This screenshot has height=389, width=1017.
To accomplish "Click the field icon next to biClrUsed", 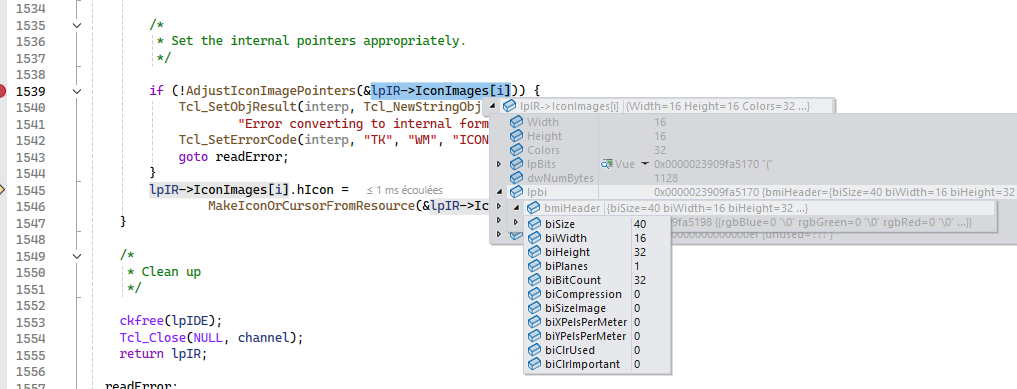I will click(x=534, y=350).
